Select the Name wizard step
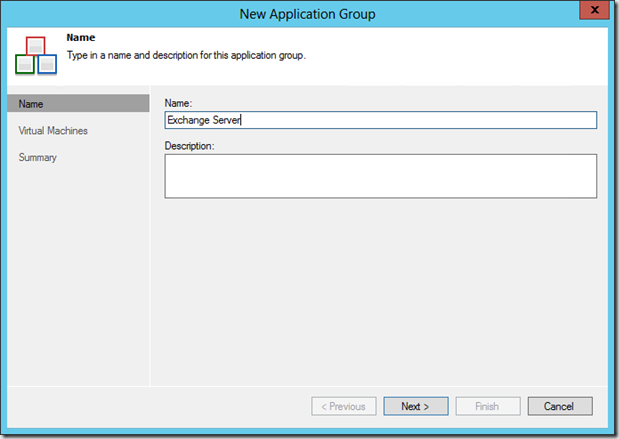The width and height of the screenshot is (619, 439). (78, 104)
